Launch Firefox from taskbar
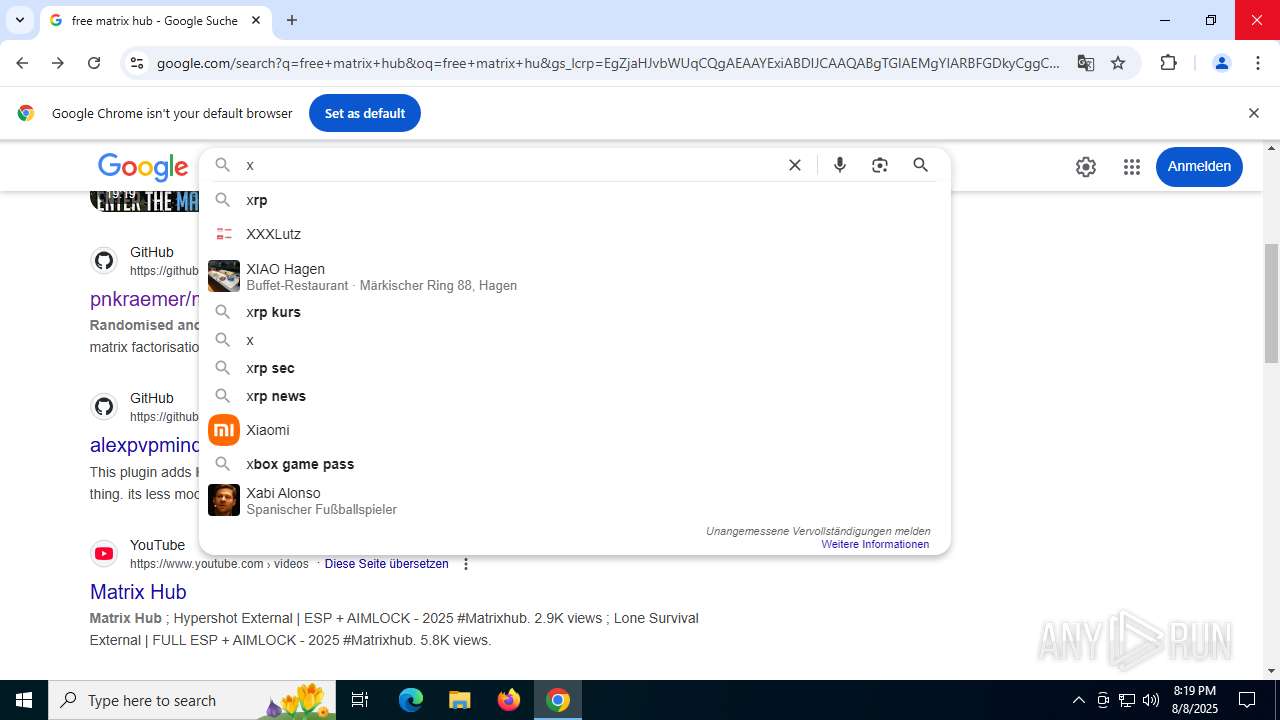1280x720 pixels. [x=509, y=700]
